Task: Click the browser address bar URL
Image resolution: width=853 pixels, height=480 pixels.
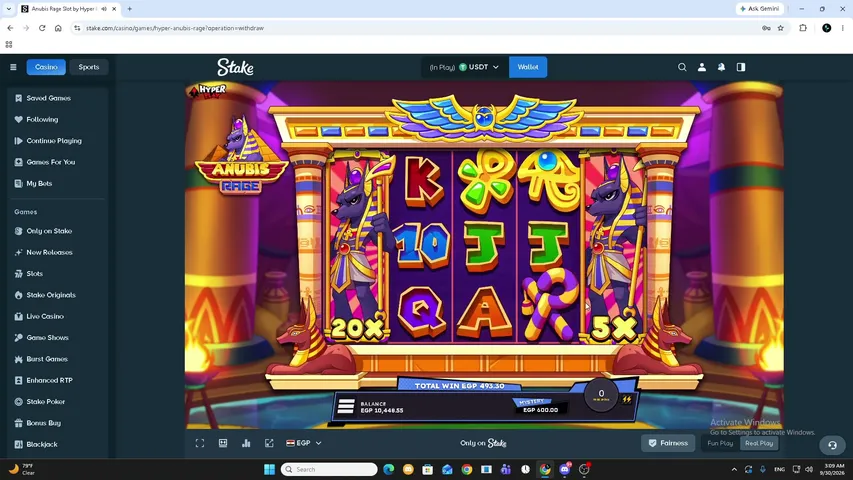Action: tap(175, 28)
